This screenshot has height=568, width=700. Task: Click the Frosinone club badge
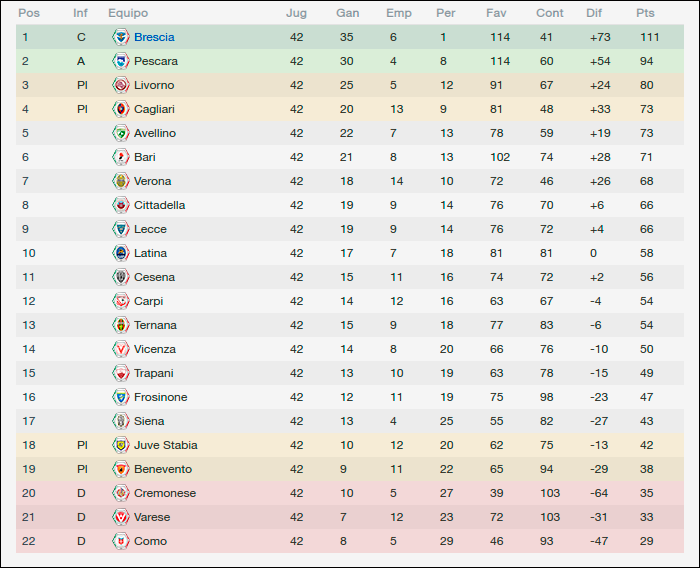coord(121,397)
